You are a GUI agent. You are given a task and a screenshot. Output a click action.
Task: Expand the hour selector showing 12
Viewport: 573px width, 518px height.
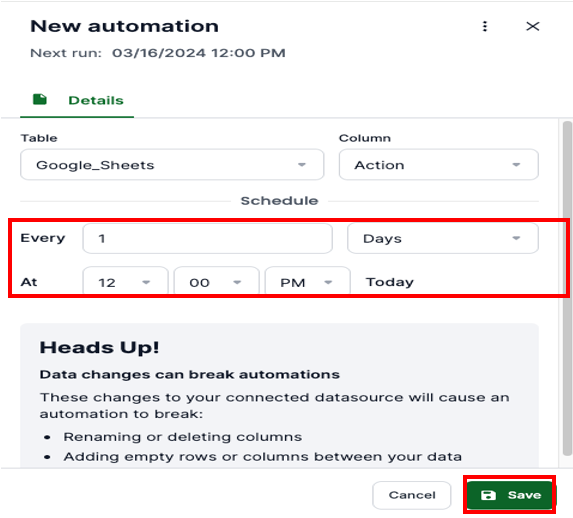coord(125,282)
